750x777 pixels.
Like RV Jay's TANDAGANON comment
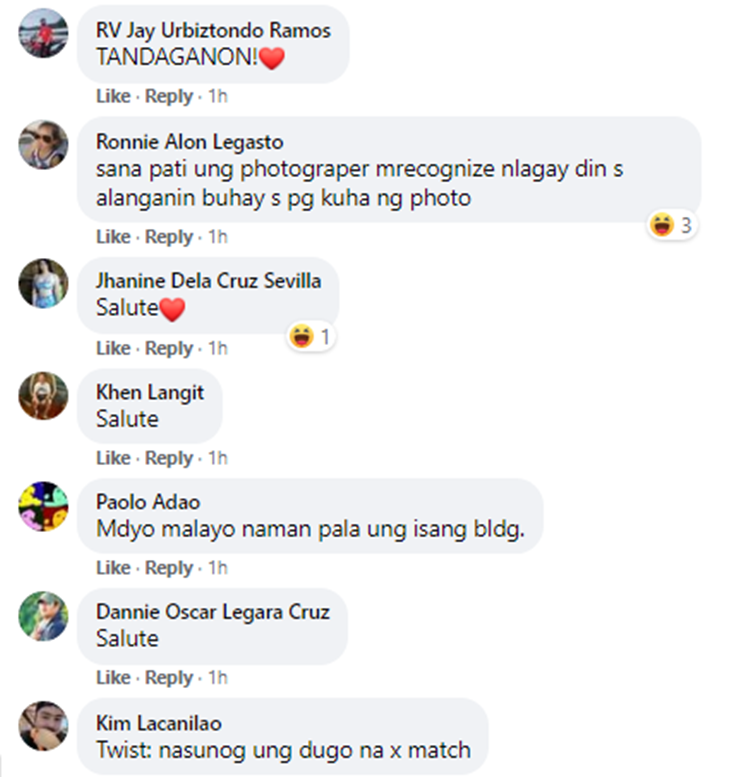click(113, 96)
